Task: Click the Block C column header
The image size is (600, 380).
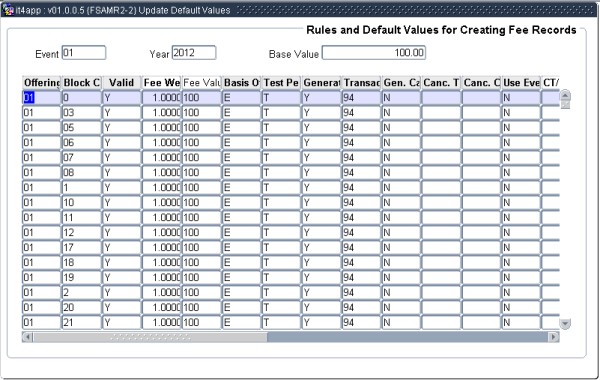Action: pos(81,83)
